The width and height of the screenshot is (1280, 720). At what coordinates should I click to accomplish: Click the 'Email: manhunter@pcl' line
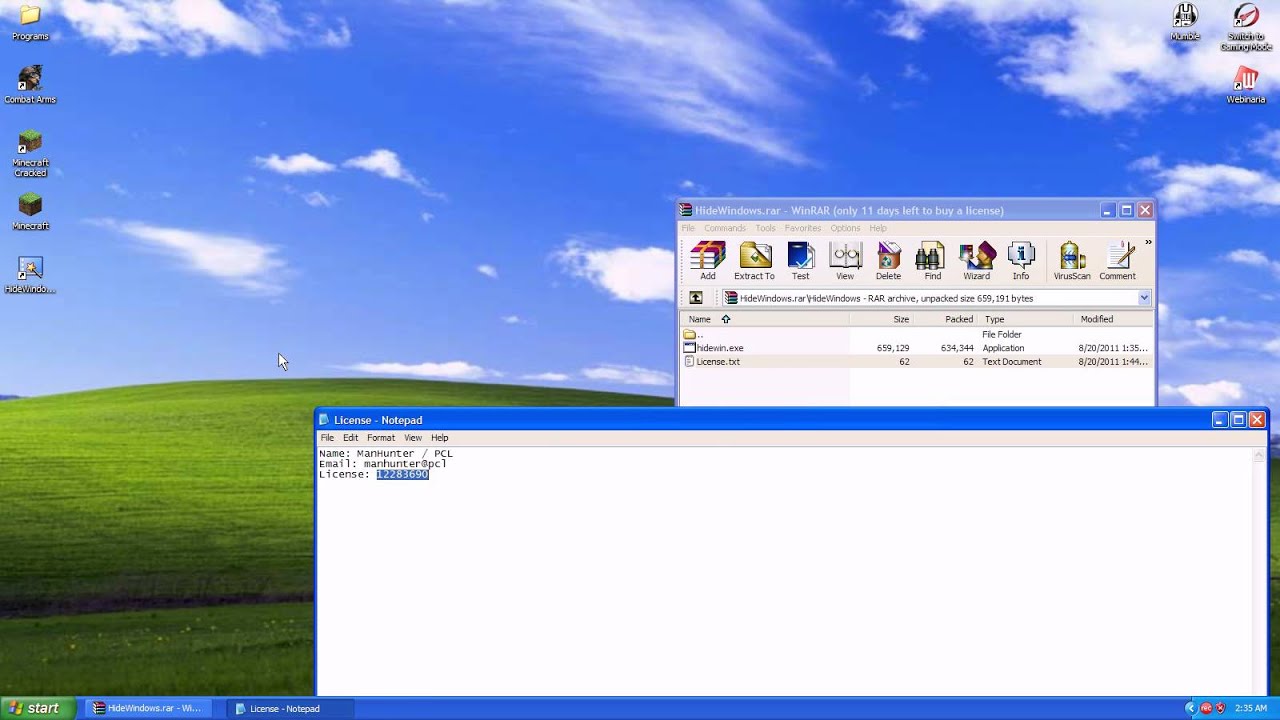tap(383, 464)
